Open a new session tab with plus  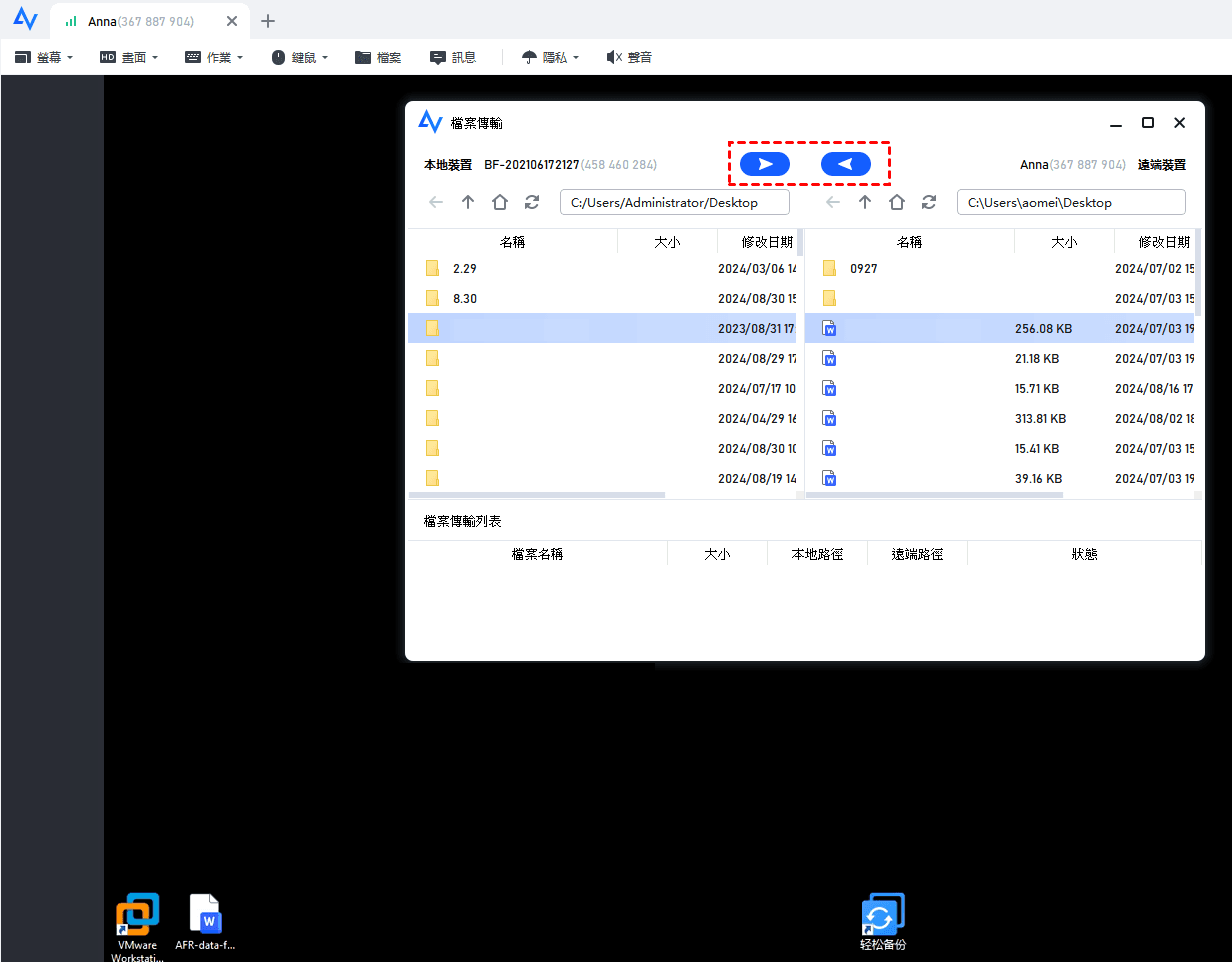point(268,21)
